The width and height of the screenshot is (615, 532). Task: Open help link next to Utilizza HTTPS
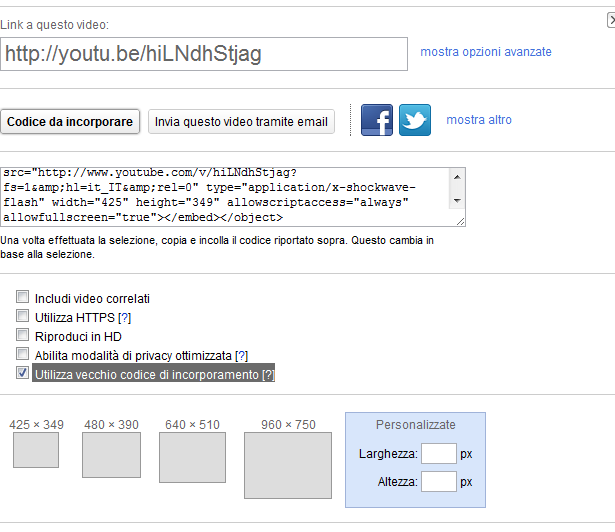tap(124, 317)
